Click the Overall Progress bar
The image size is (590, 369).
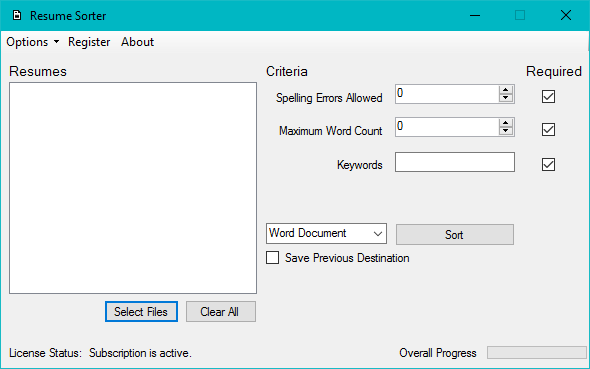click(x=537, y=353)
